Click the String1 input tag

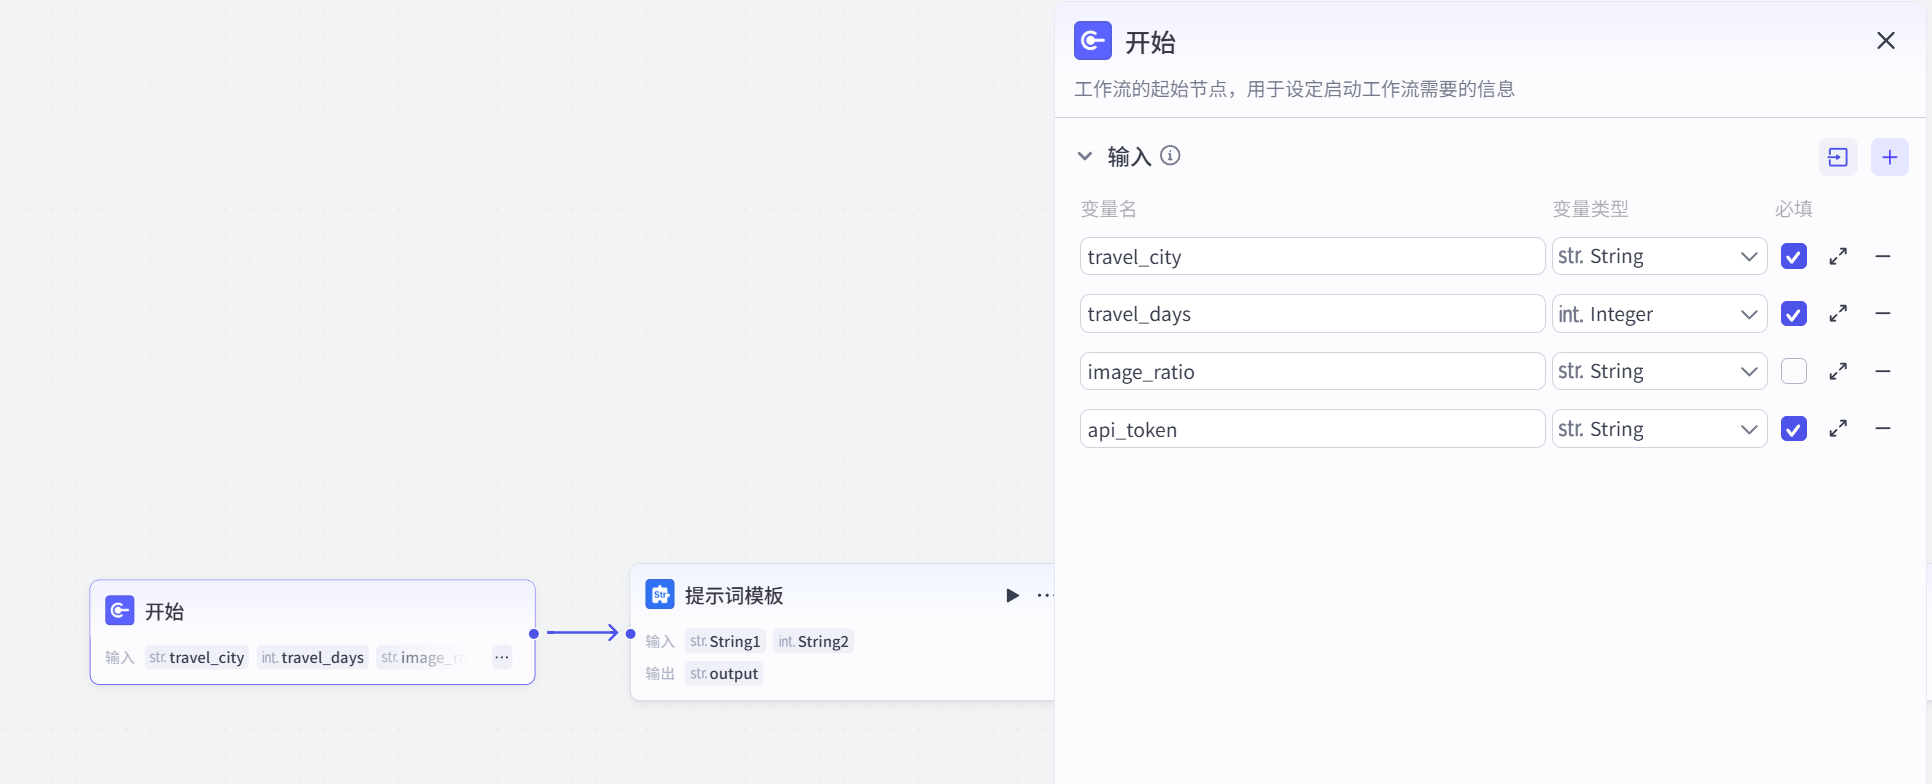coord(725,641)
